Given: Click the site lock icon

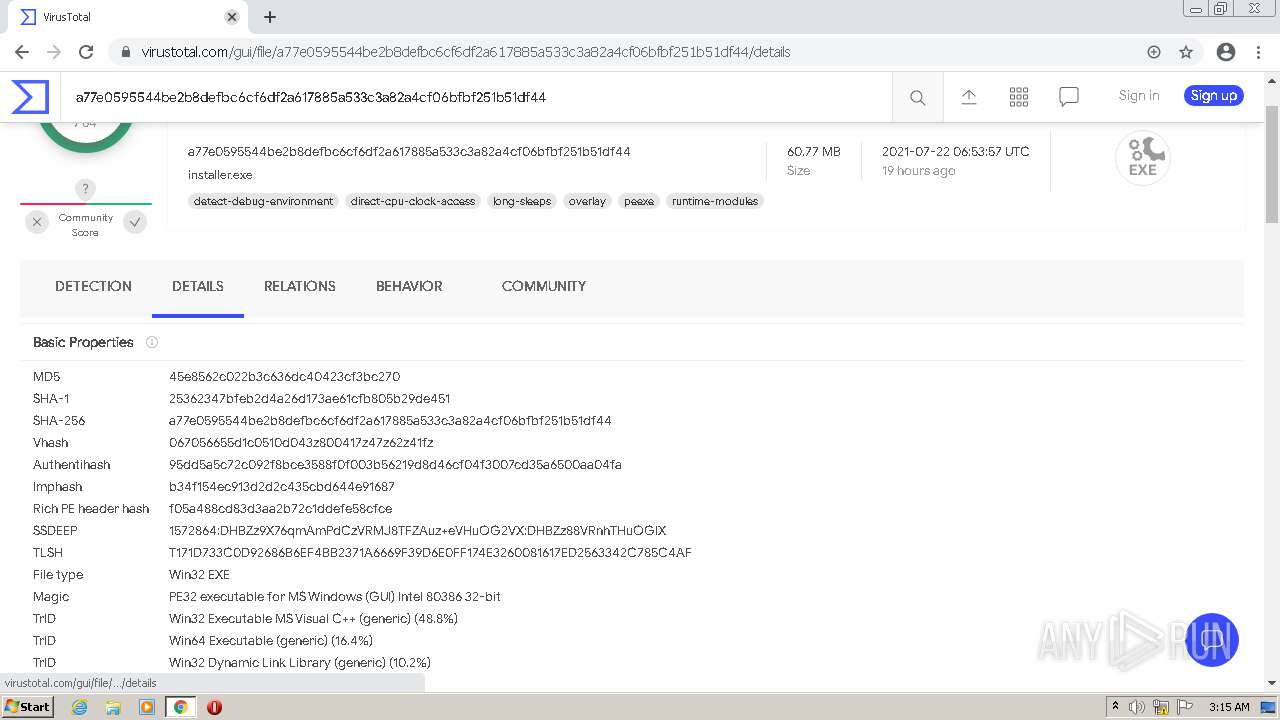Looking at the screenshot, I should pos(126,52).
